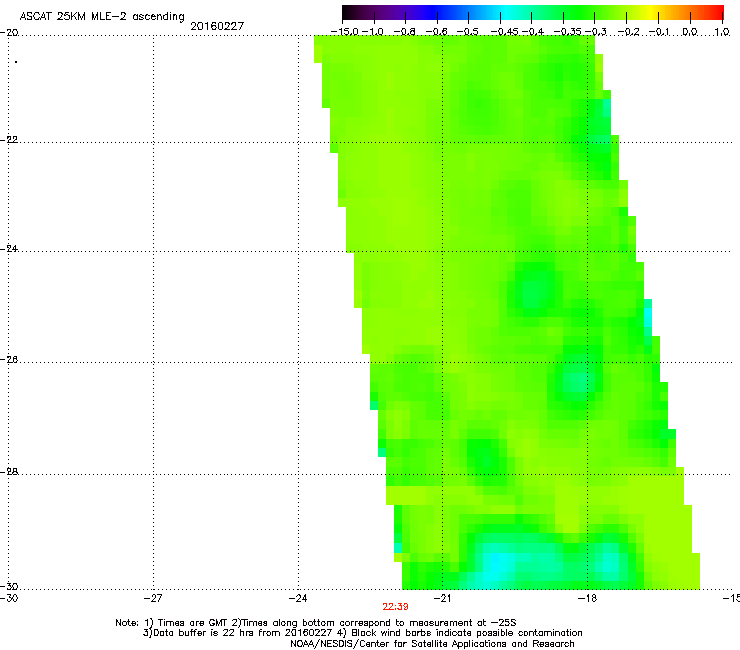Image resolution: width=740 pixels, height=650 pixels.
Task: Select the "-18" longitude axis label
Action: [587, 599]
